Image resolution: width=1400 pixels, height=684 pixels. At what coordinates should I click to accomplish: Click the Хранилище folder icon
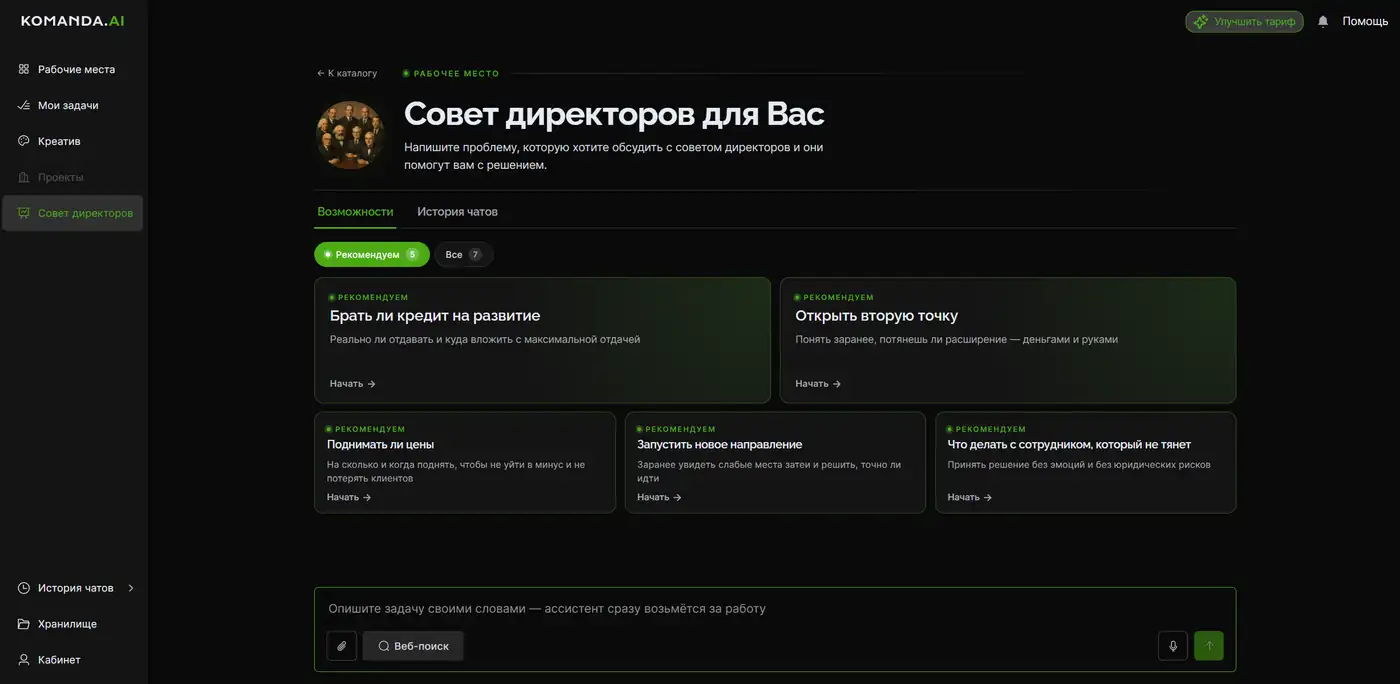24,624
